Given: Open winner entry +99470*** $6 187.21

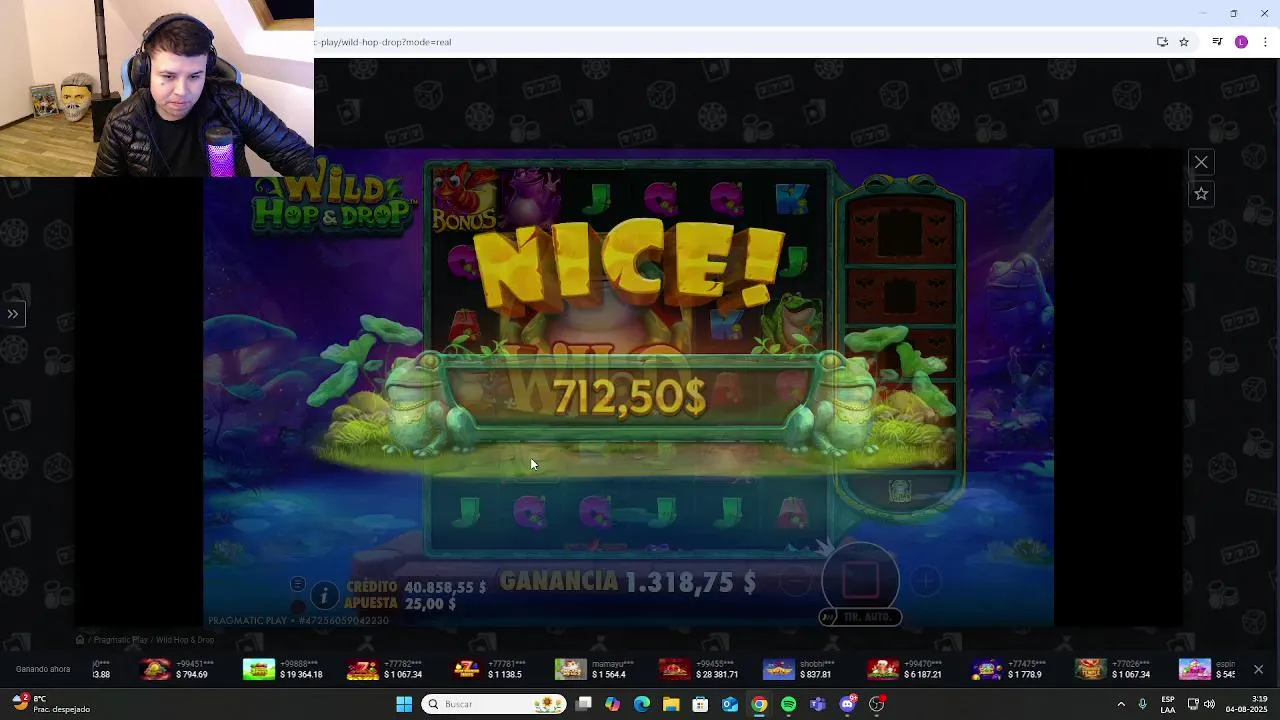Looking at the screenshot, I should click(x=906, y=669).
